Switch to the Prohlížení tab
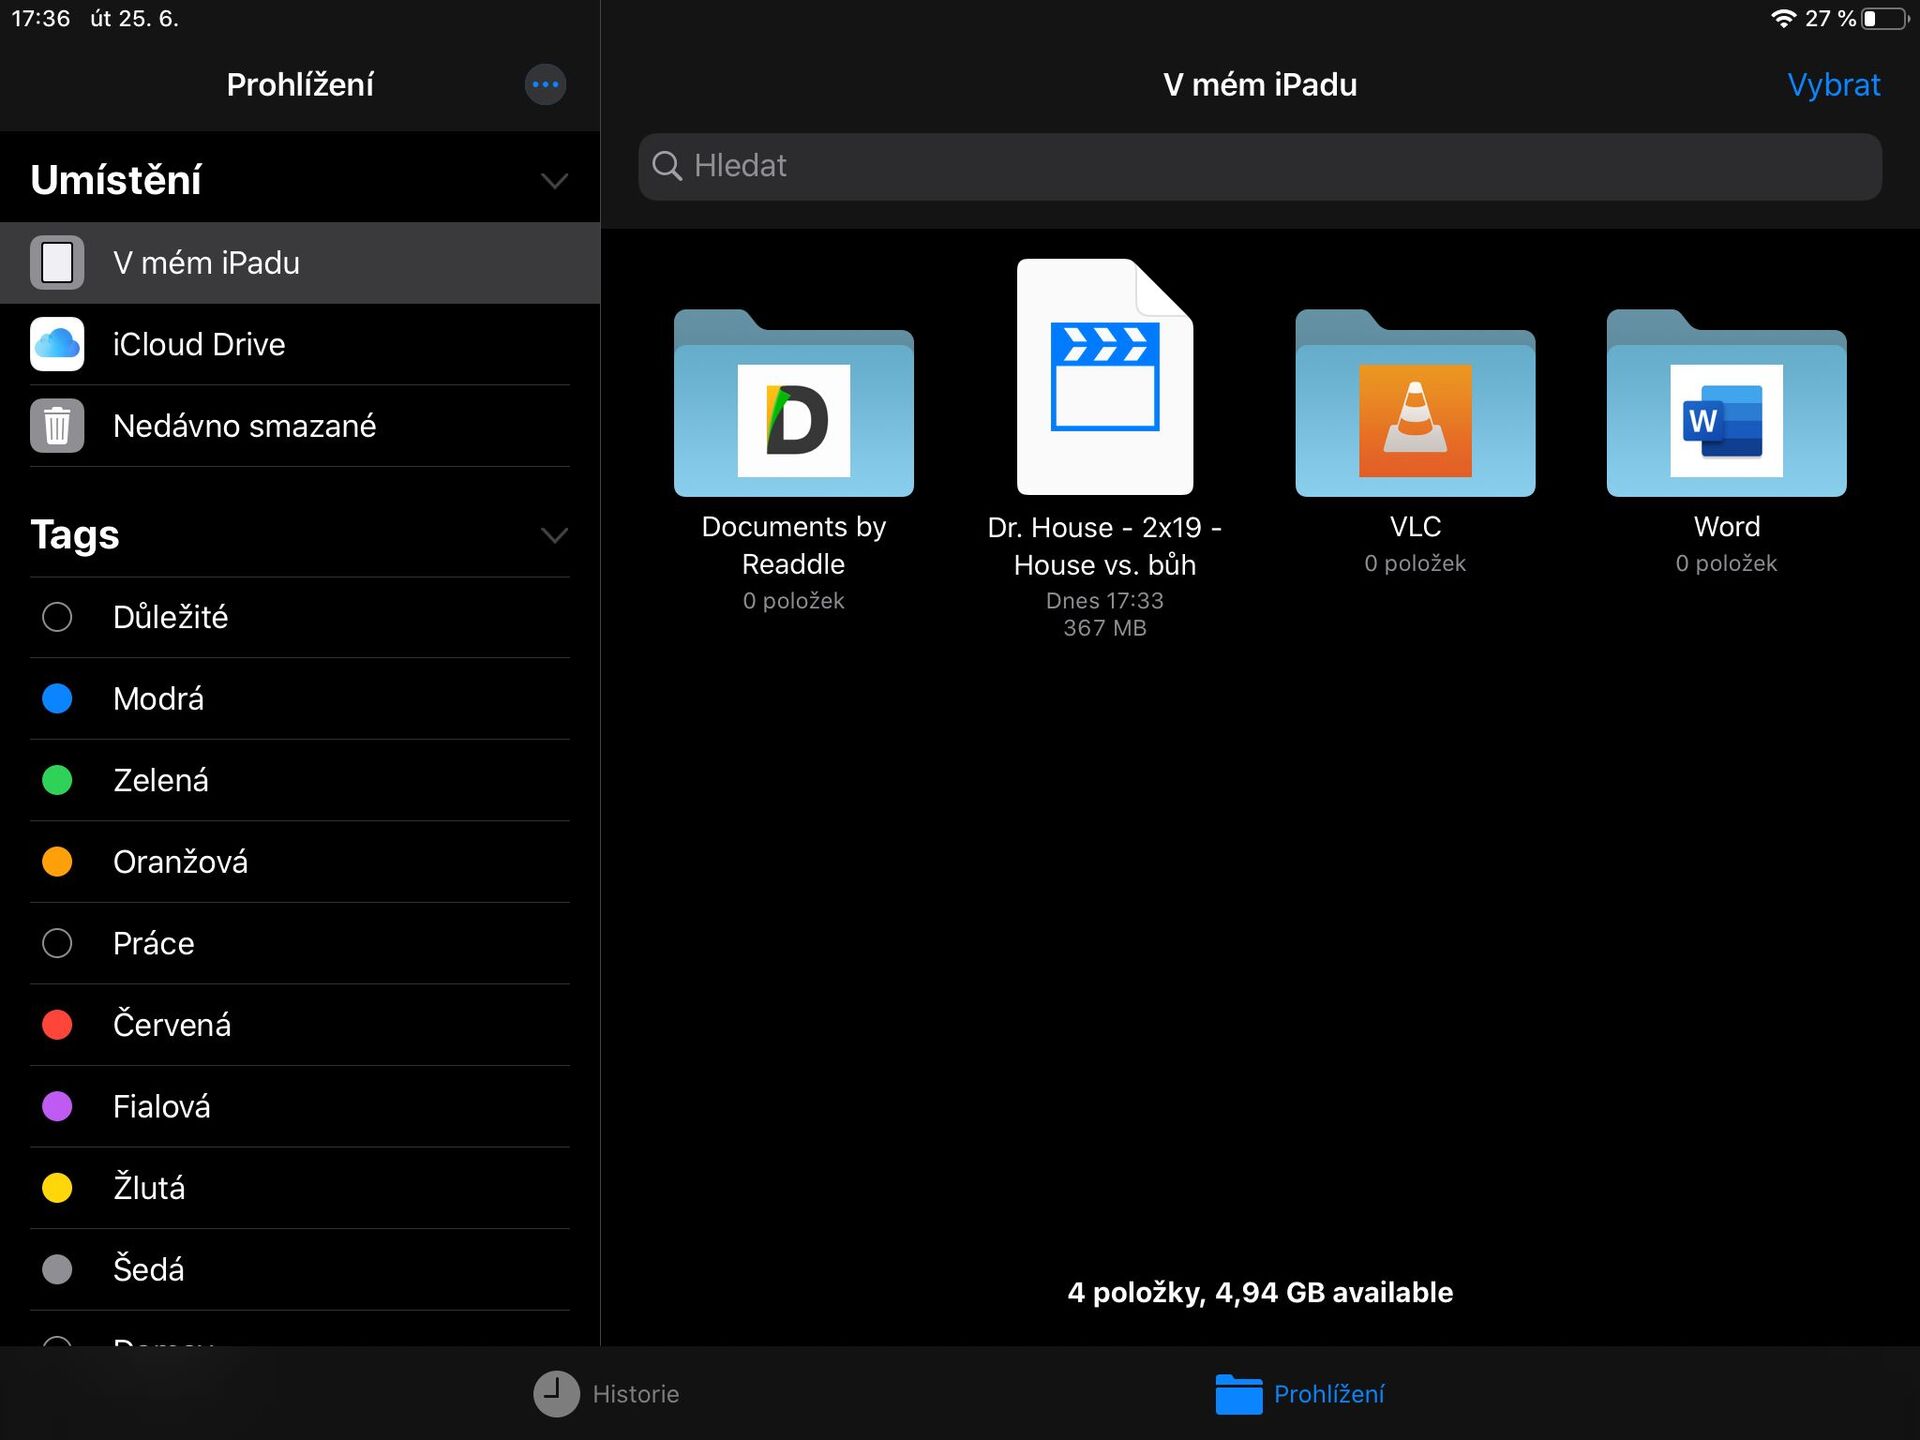 1300,1393
